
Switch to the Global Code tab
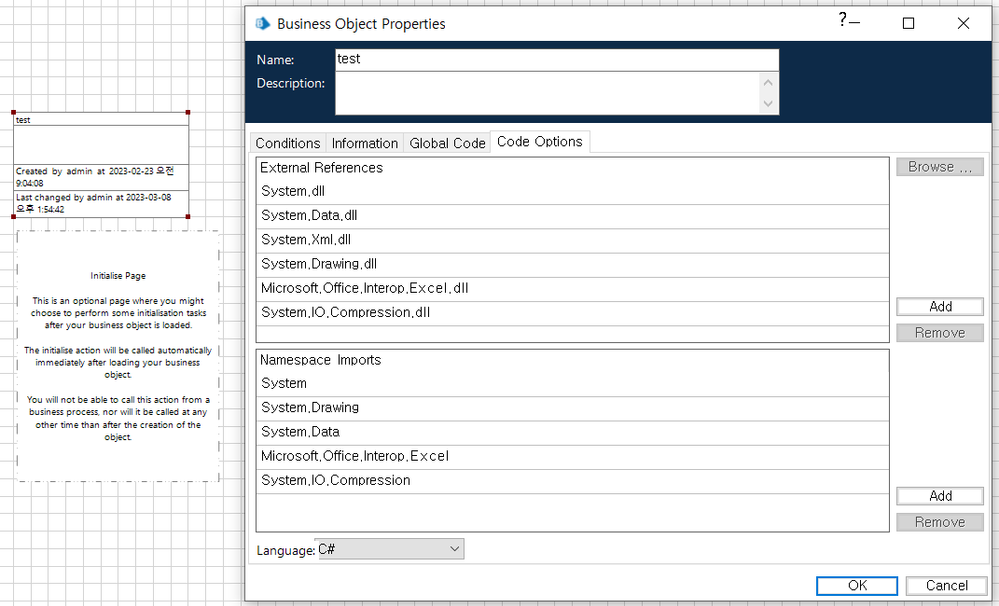click(x=447, y=143)
